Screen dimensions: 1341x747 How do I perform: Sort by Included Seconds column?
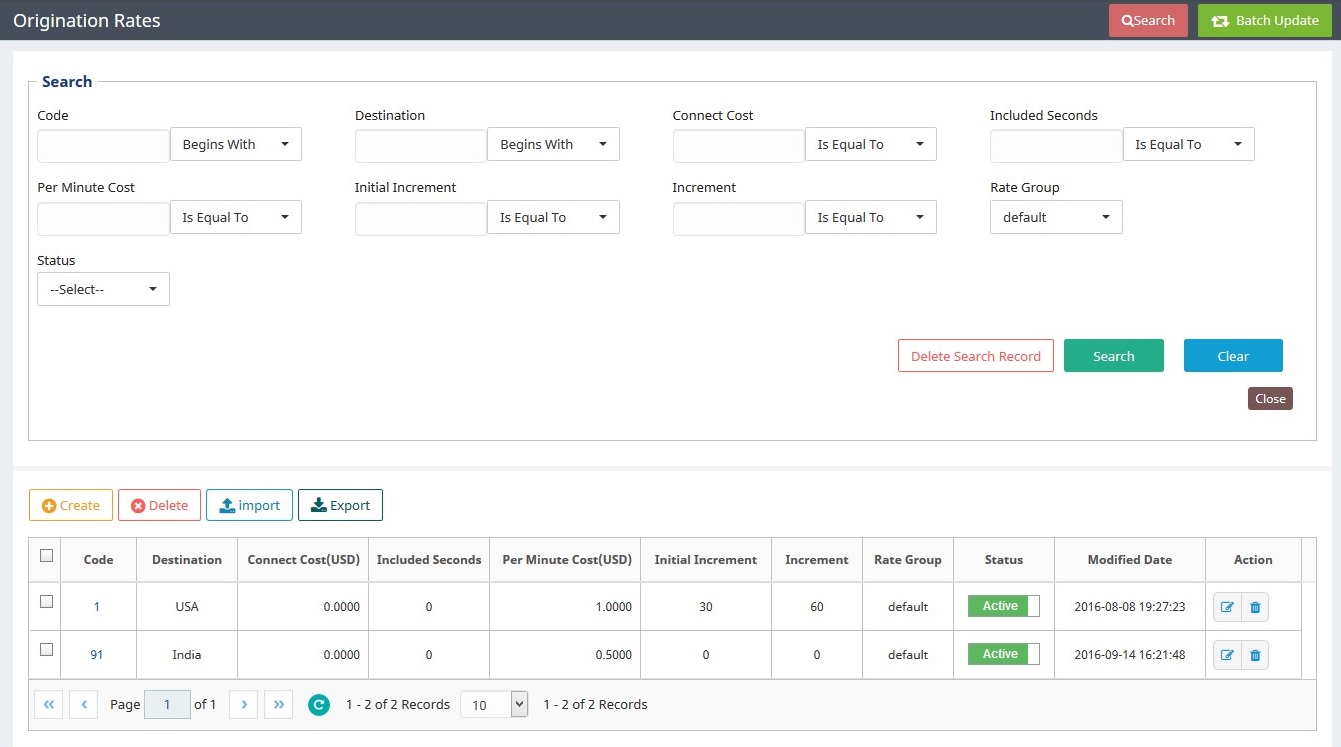click(429, 560)
